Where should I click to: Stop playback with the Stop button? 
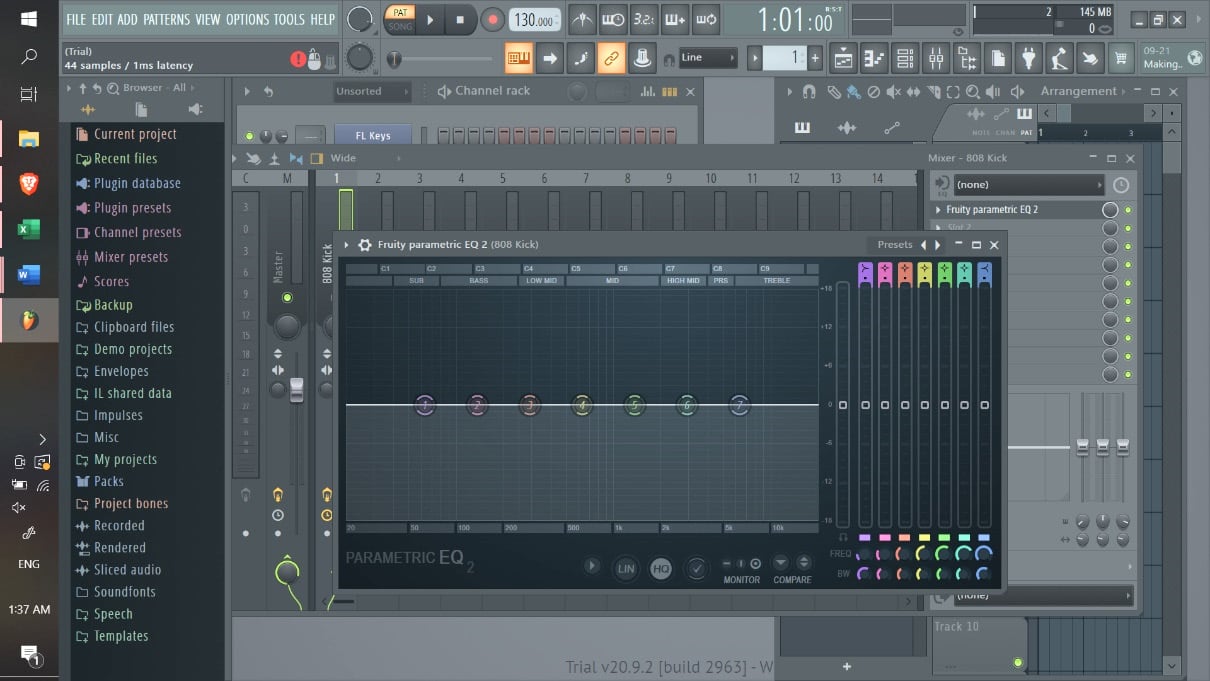pyautogui.click(x=460, y=19)
